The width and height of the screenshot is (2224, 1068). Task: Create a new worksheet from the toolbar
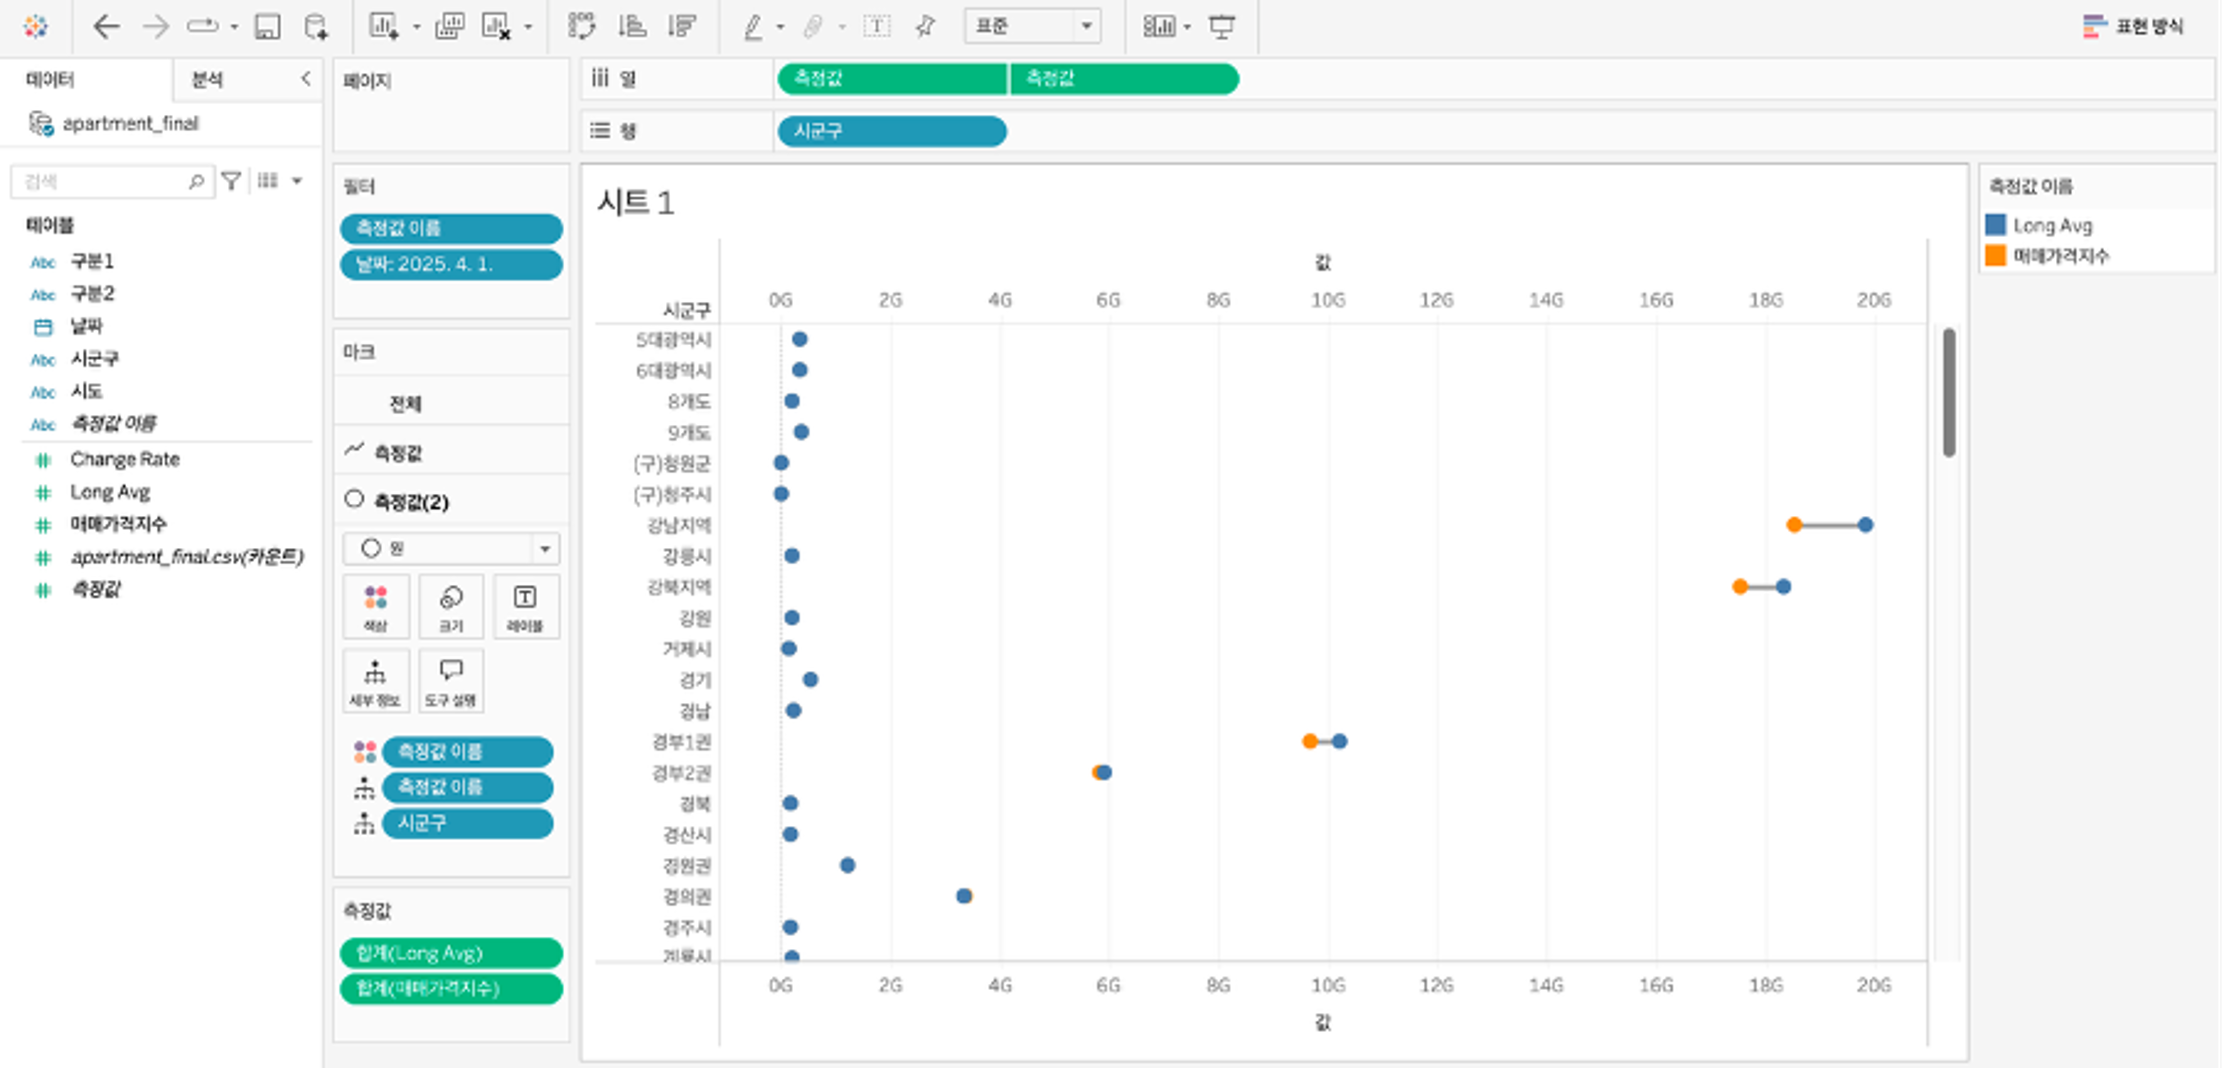point(384,27)
